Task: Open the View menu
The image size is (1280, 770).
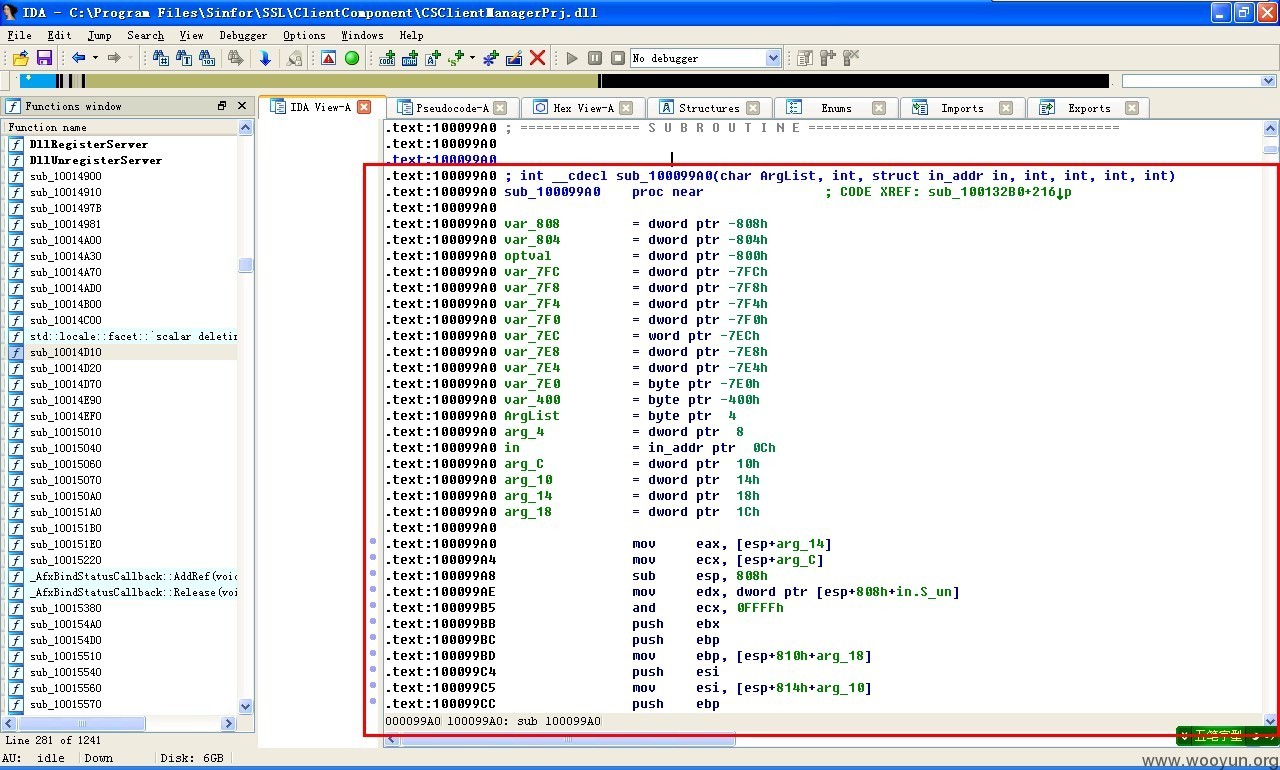Action: 191,35
